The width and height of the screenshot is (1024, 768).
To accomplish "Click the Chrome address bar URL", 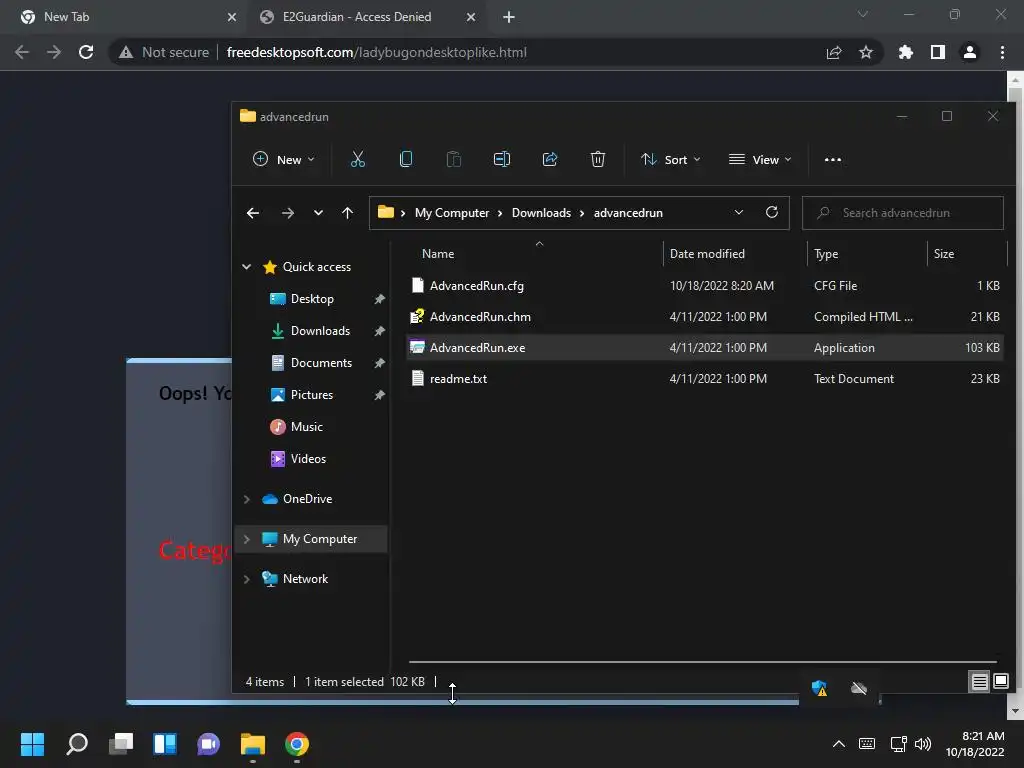I will pos(376,52).
